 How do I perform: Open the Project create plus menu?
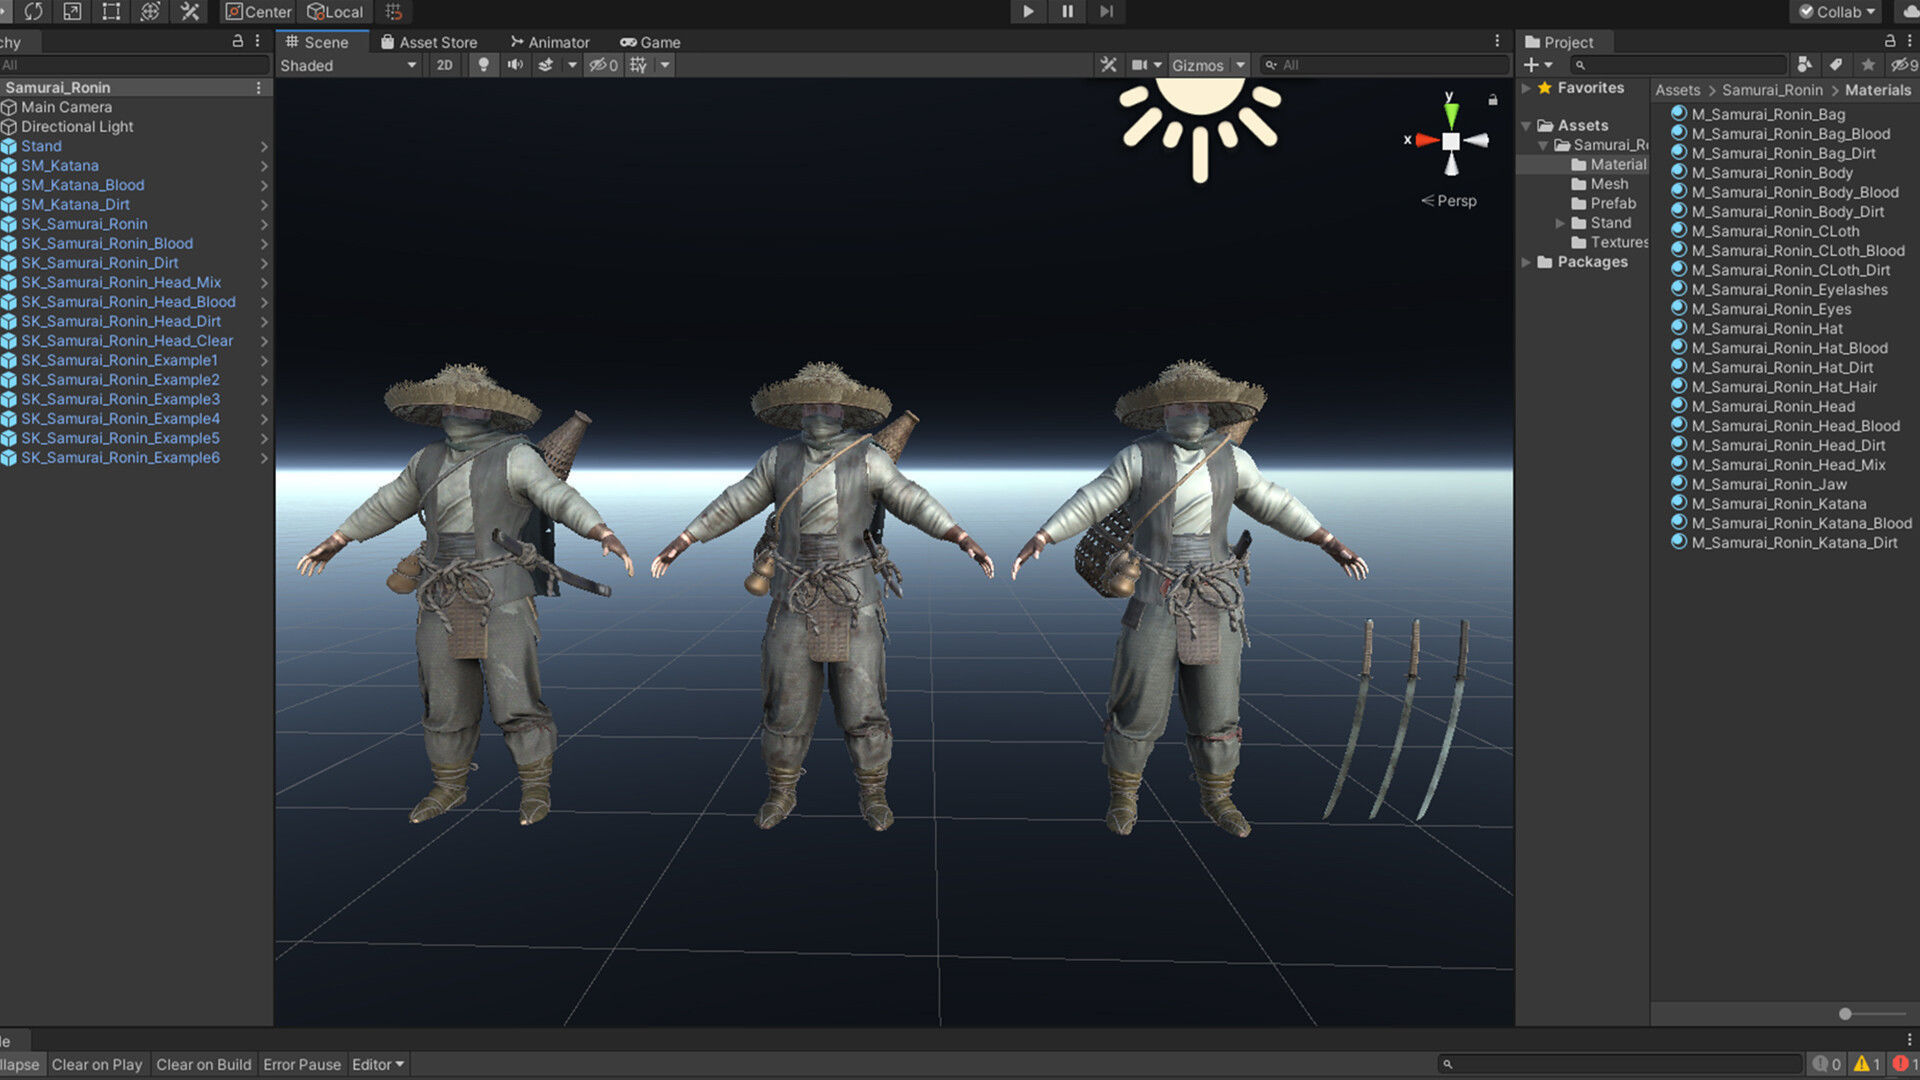point(1538,65)
